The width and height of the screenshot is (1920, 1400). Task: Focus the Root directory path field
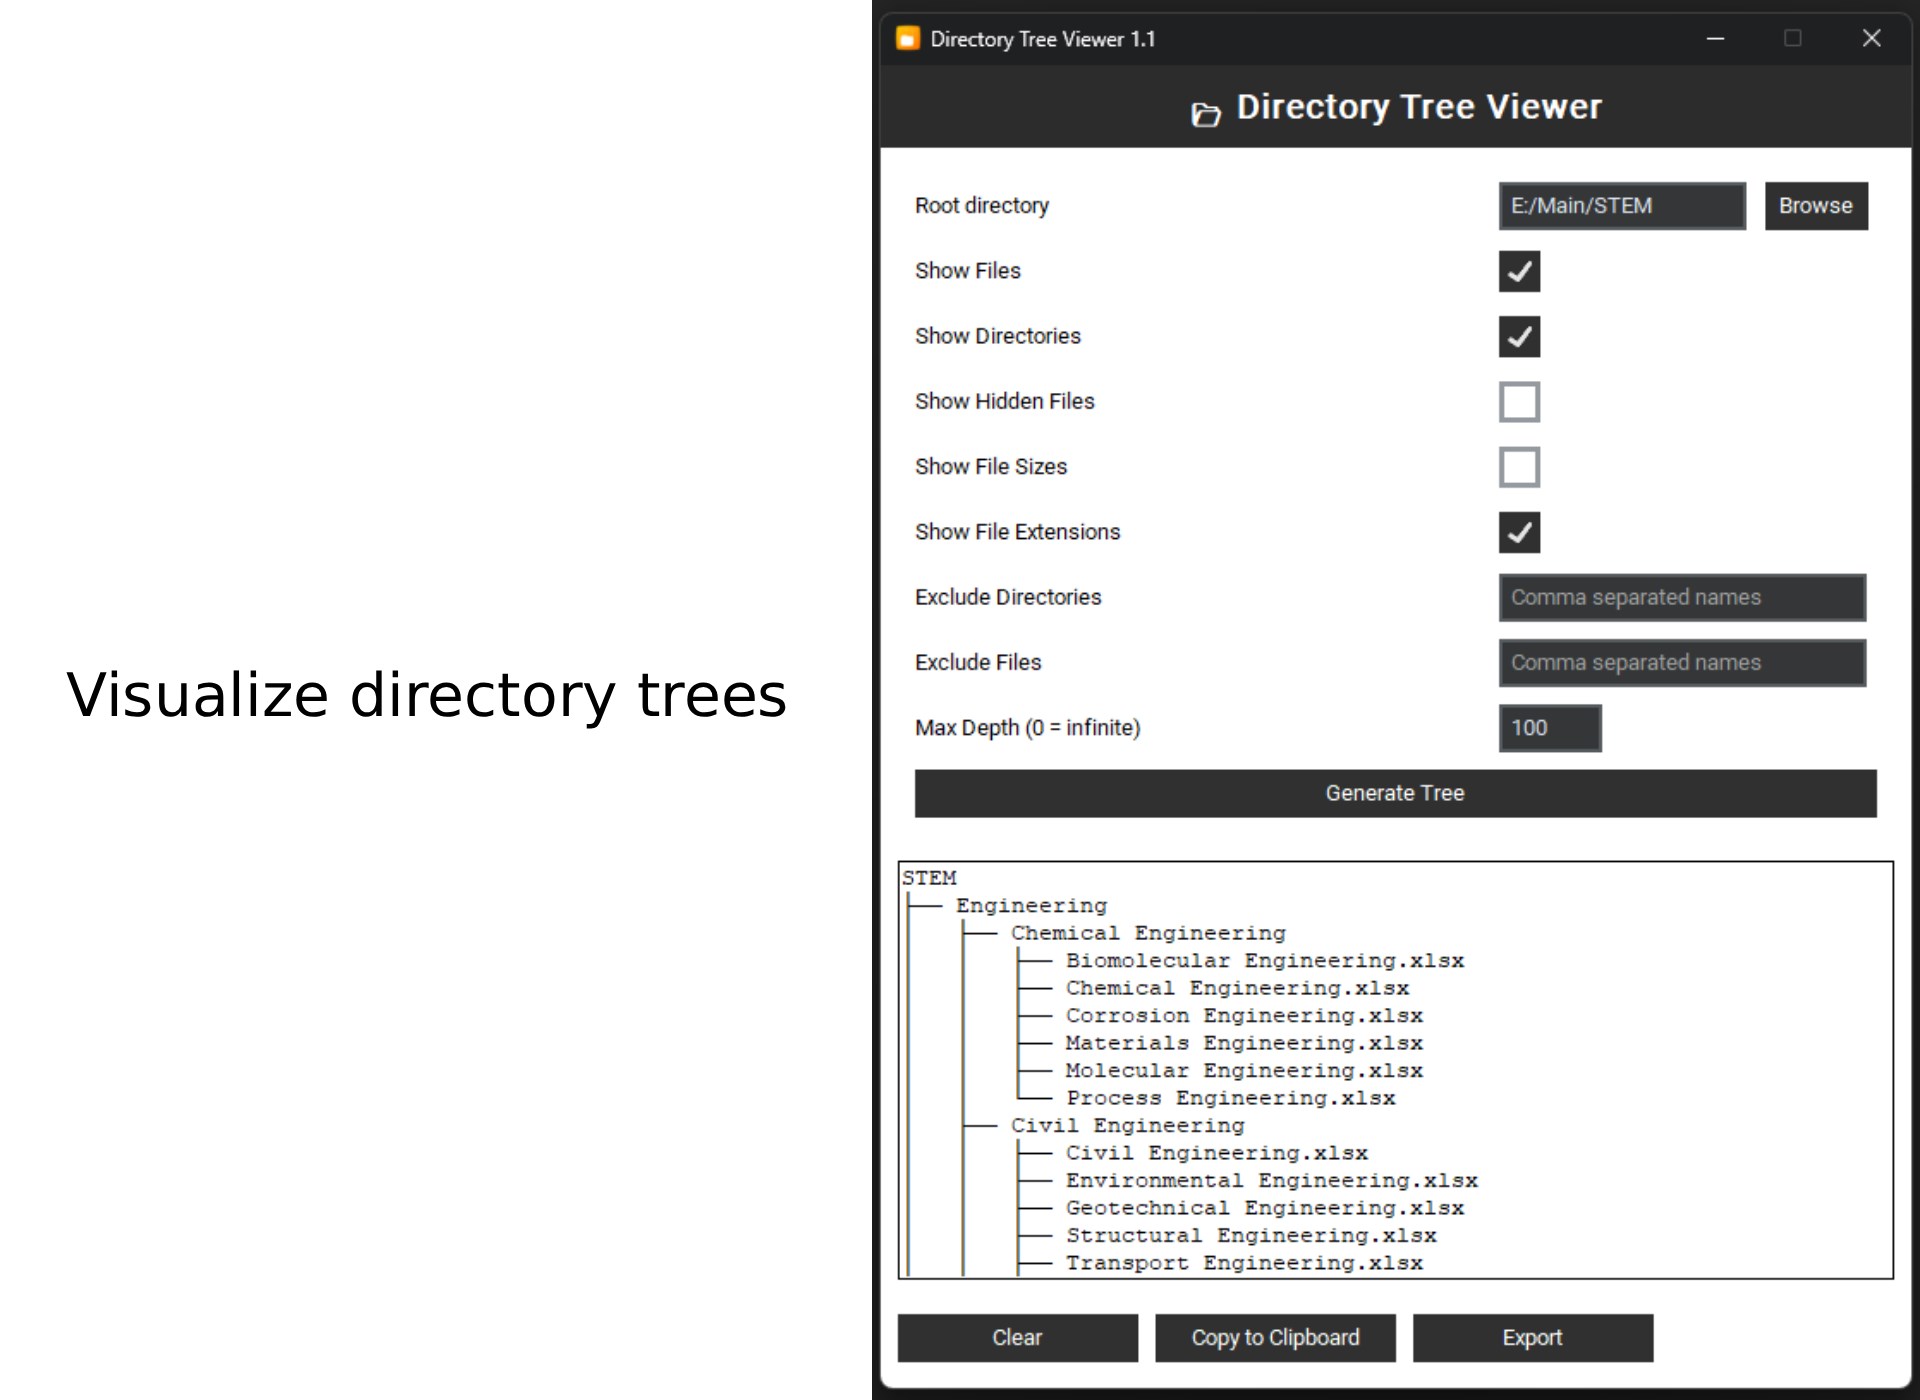[x=1620, y=206]
